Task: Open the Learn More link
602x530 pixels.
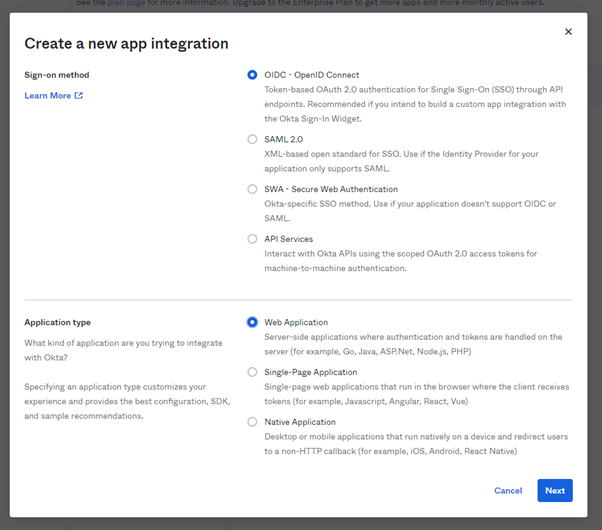Action: (48, 96)
